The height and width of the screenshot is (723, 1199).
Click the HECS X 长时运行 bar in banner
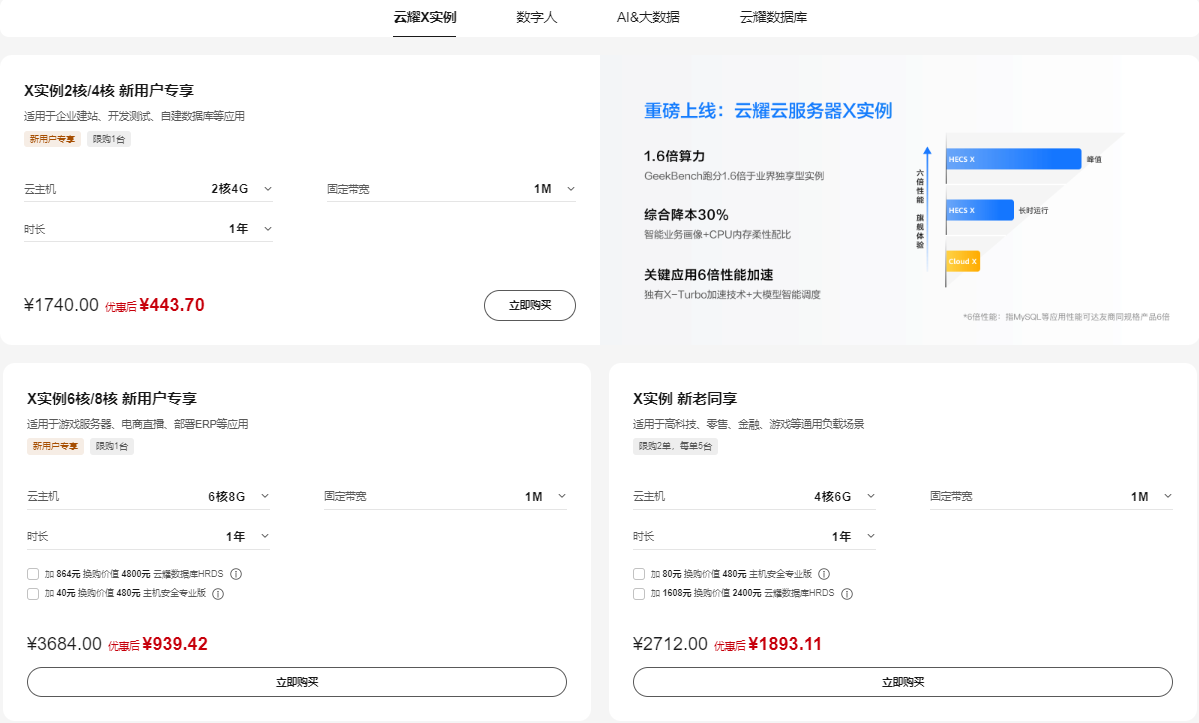point(980,210)
